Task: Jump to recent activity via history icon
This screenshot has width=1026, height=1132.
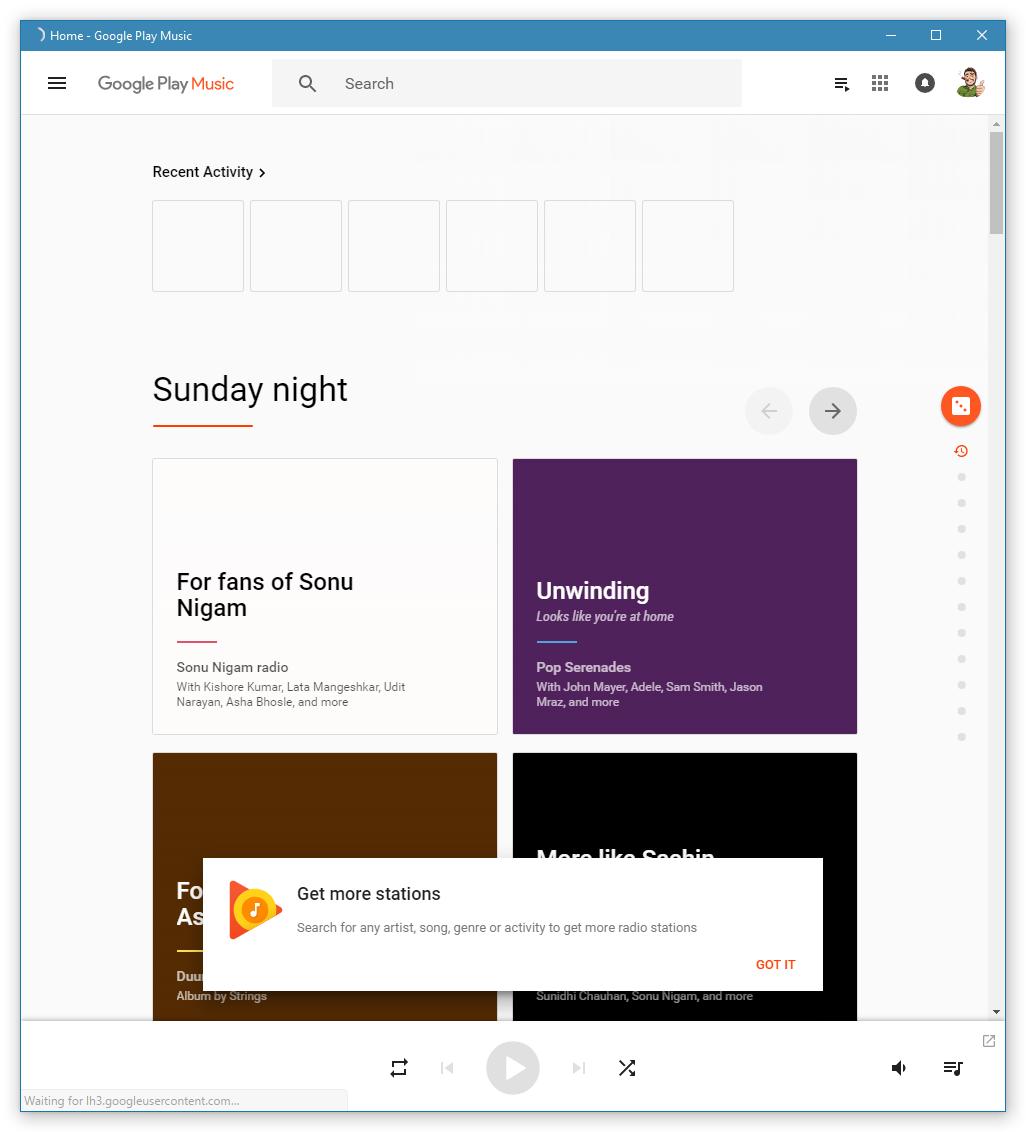Action: click(x=961, y=451)
